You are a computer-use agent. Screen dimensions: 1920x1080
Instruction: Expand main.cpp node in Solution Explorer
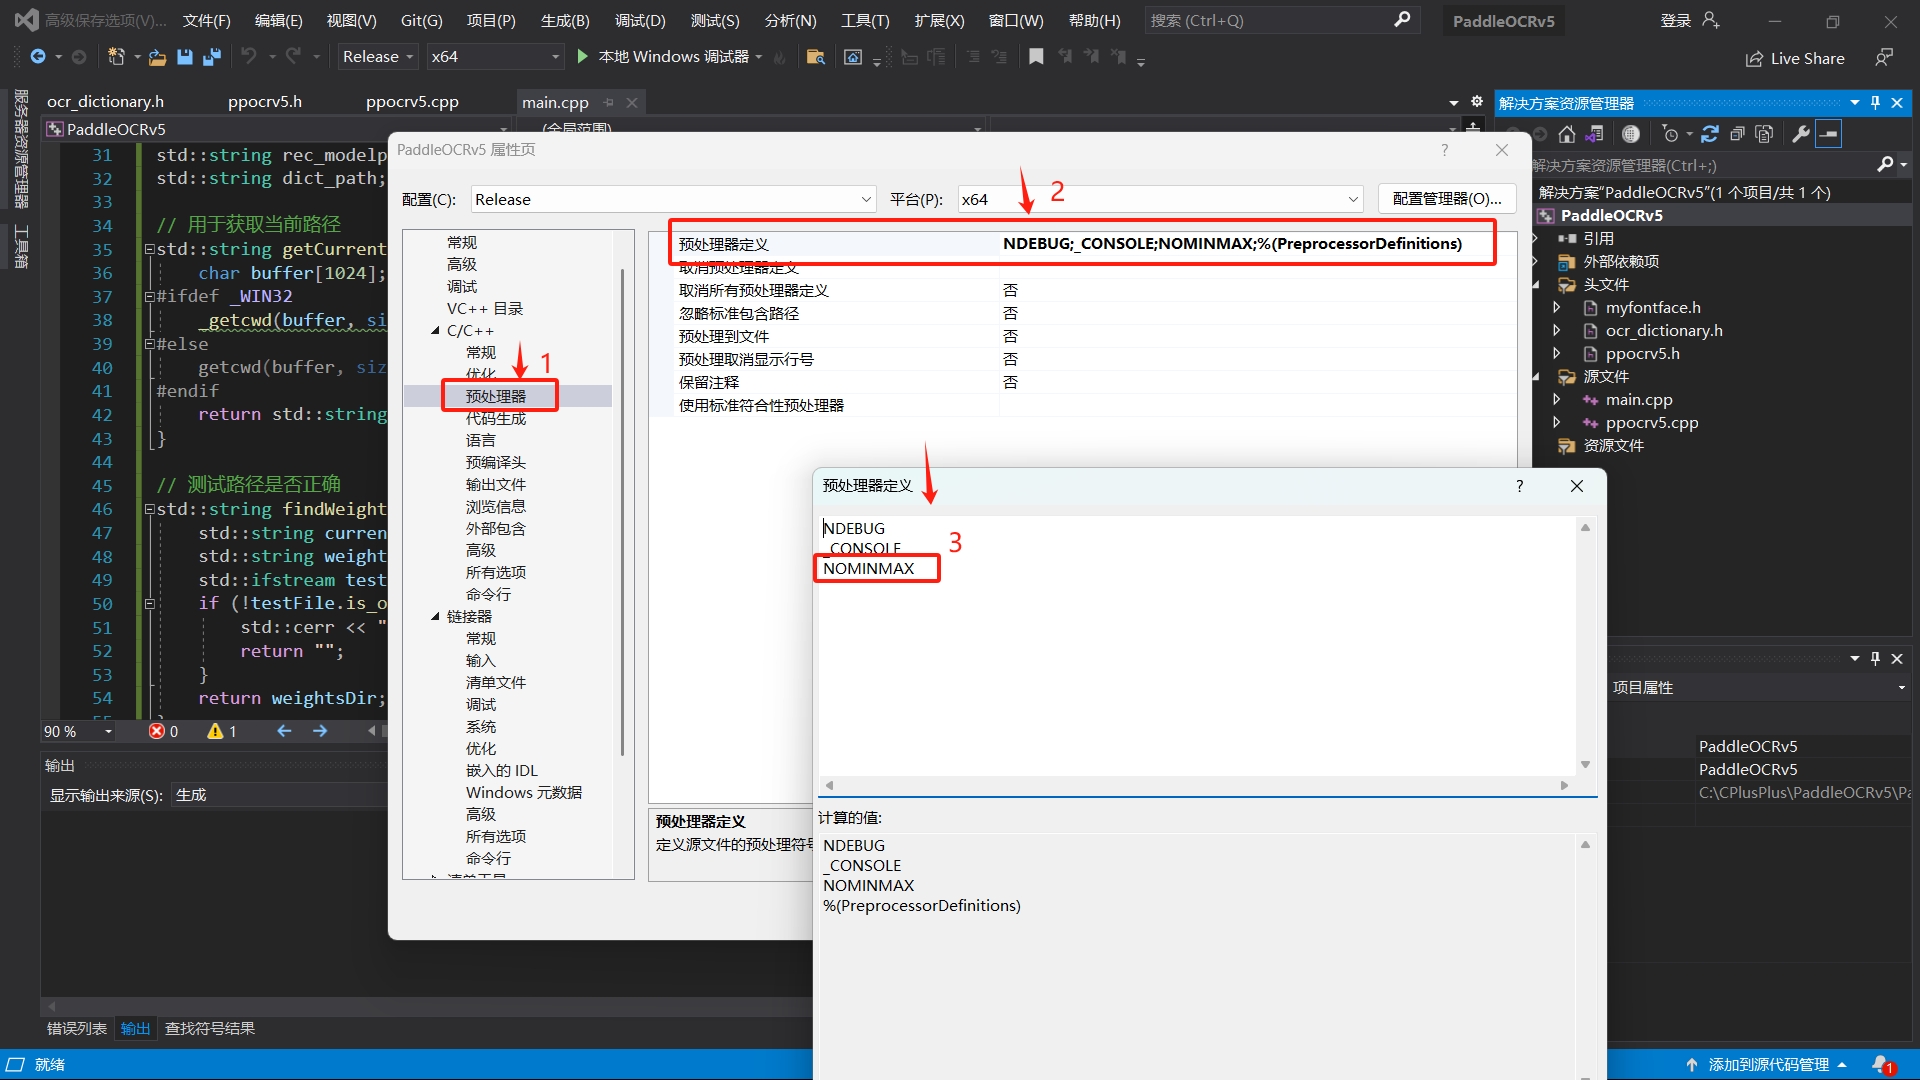coord(1556,399)
